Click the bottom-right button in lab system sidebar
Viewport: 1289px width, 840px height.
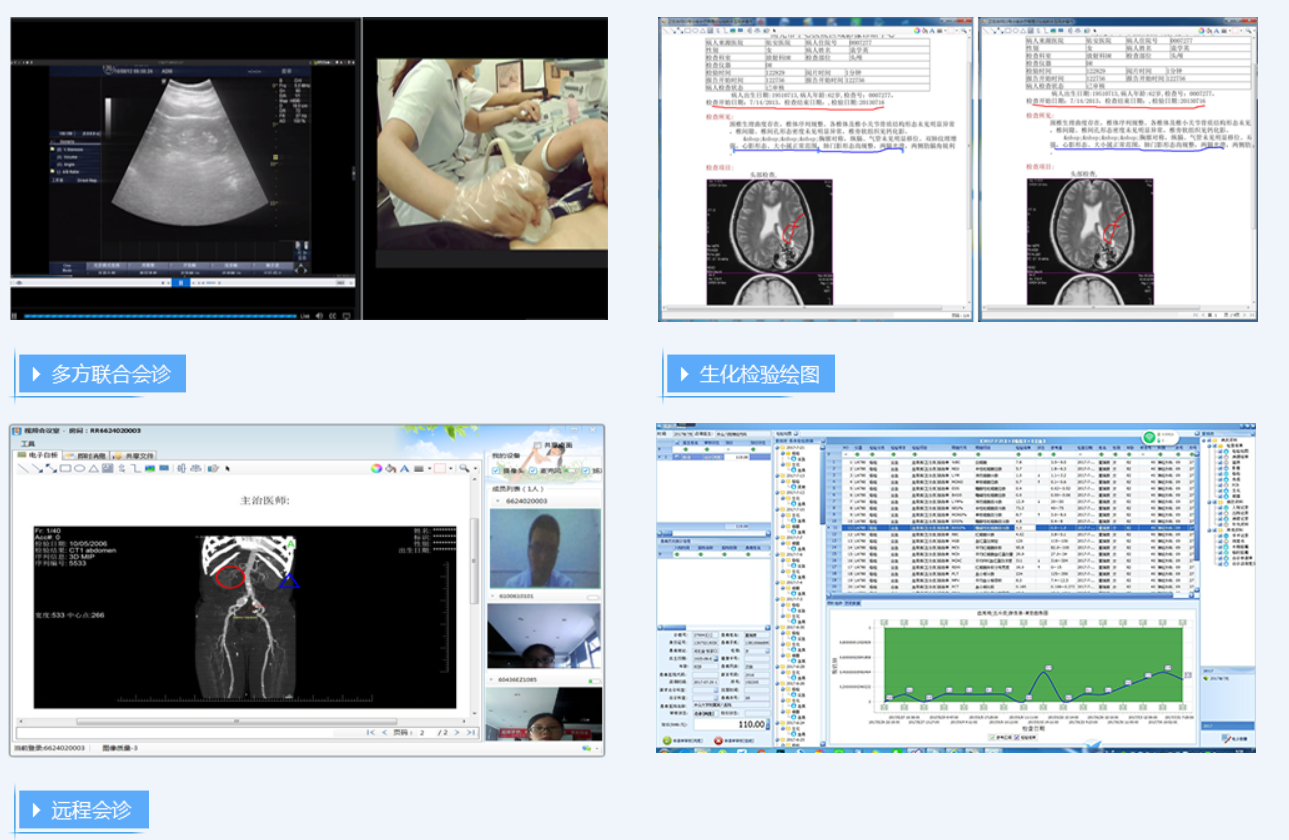pos(1234,738)
